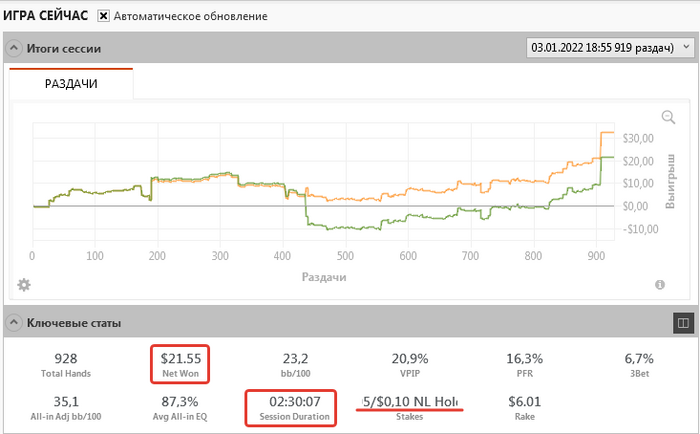Collapse the Ключевые статы section
Viewport: 700px width, 434px height.
[x=14, y=322]
